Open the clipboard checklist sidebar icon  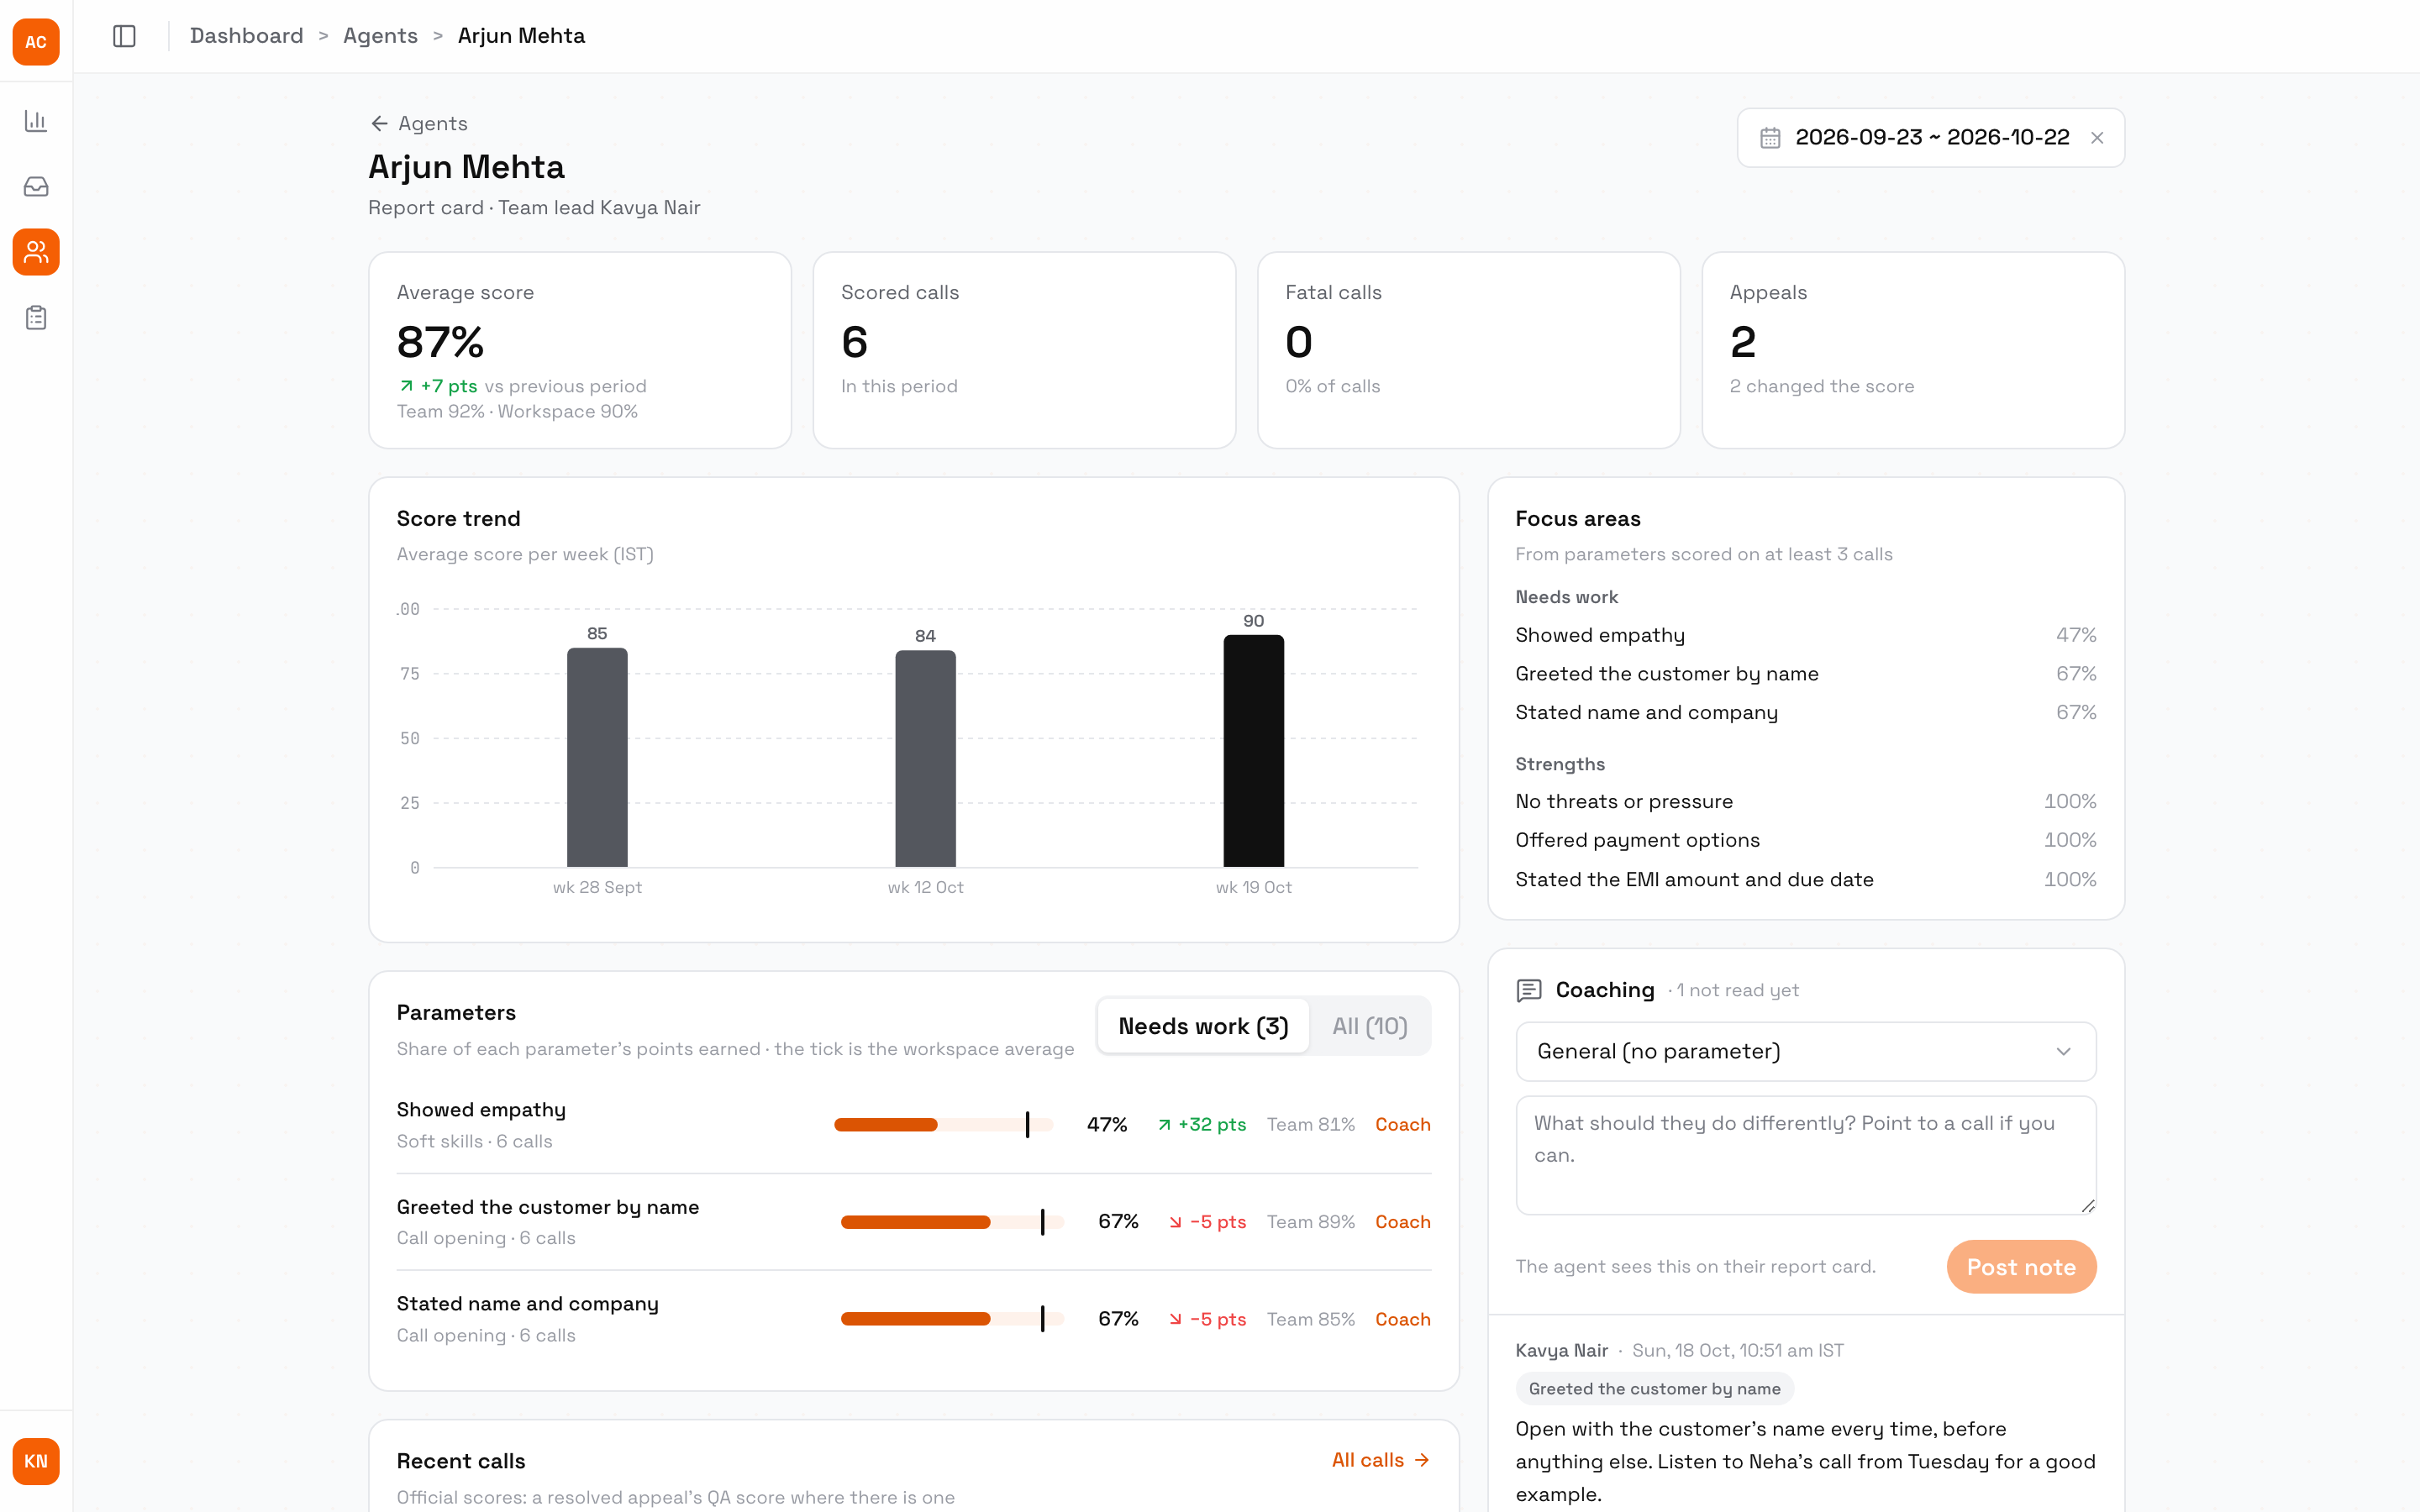pyautogui.click(x=36, y=318)
